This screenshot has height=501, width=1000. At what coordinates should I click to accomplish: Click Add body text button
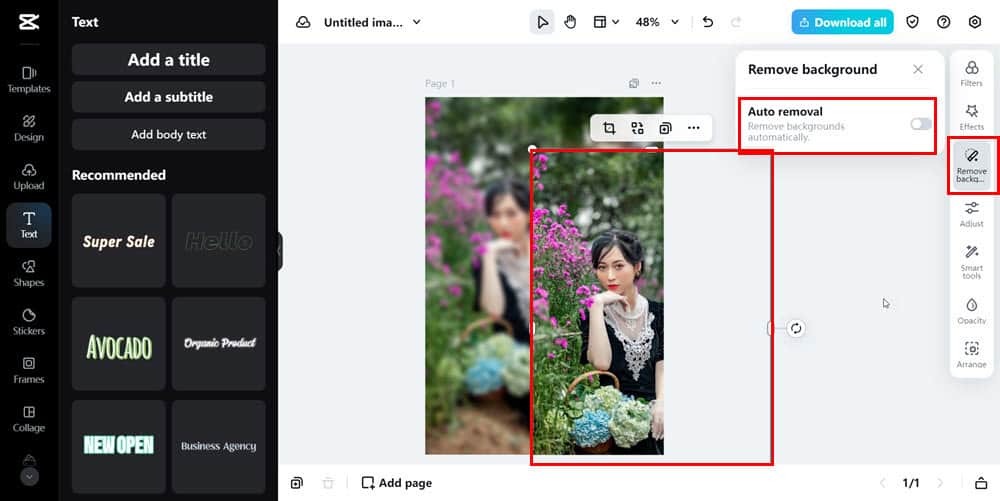point(168,134)
